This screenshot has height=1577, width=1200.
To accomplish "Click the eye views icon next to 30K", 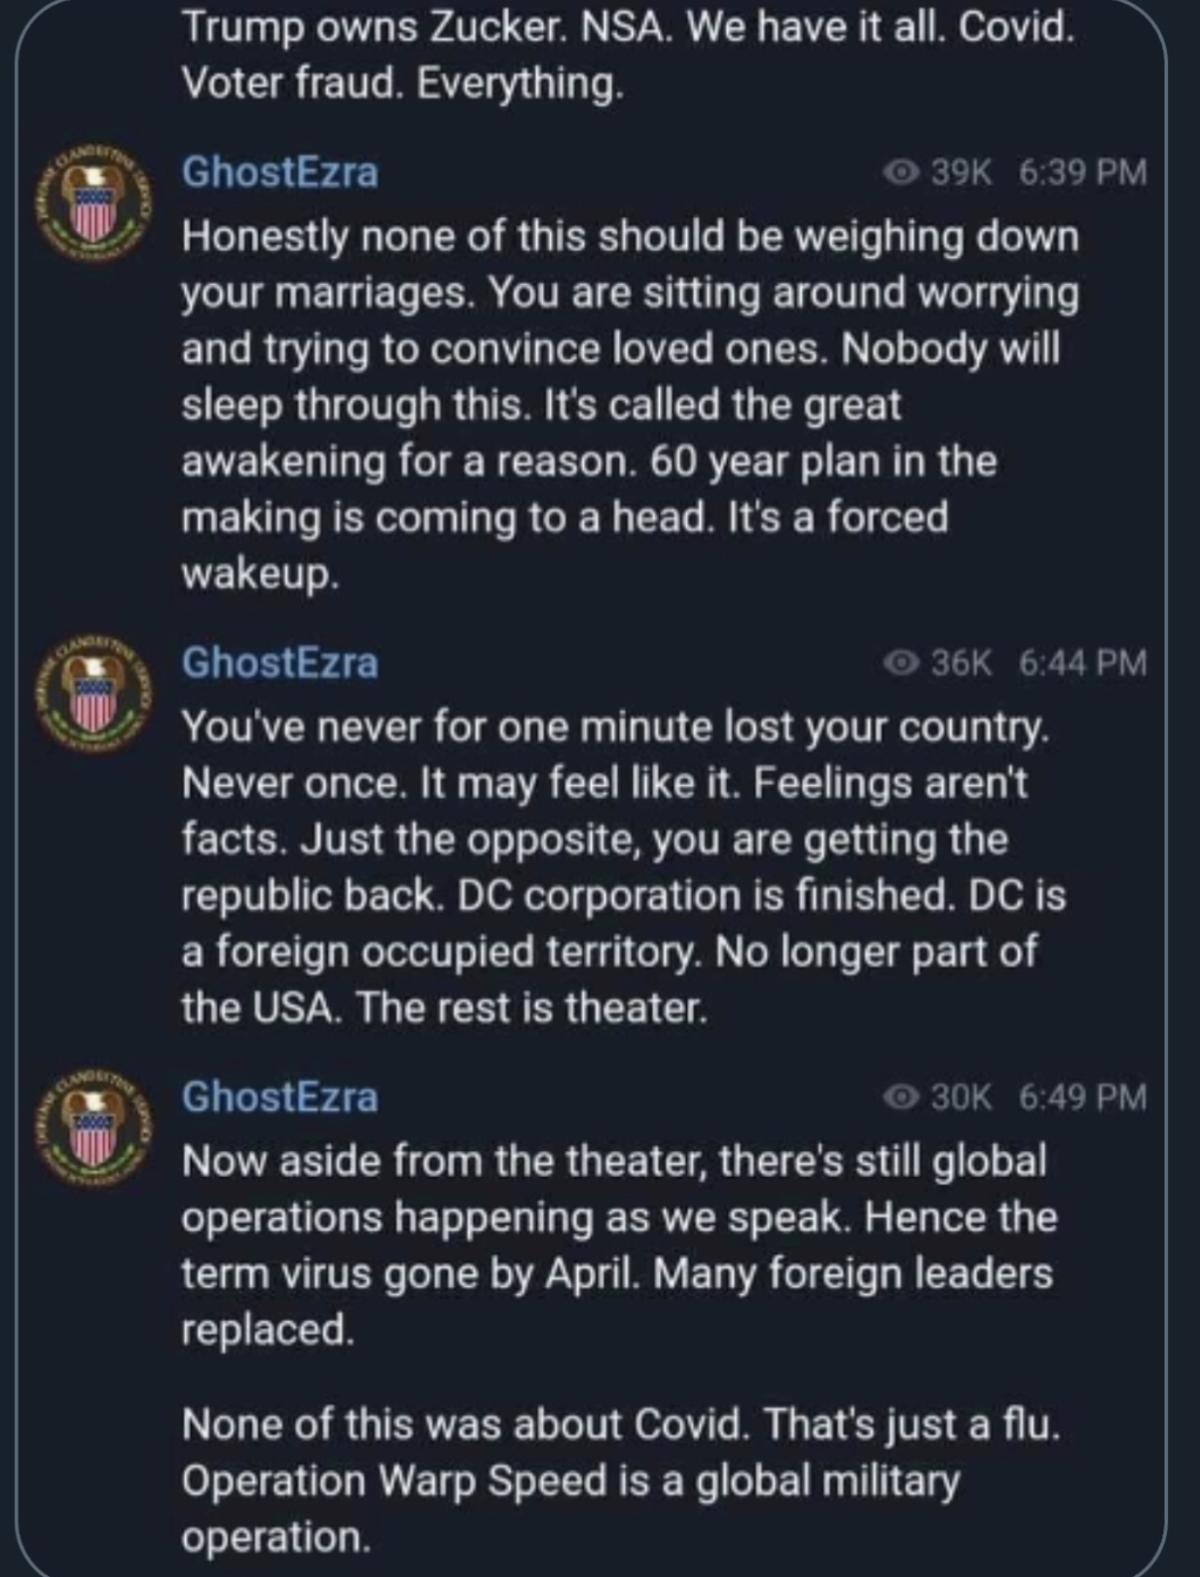I will [902, 1097].
